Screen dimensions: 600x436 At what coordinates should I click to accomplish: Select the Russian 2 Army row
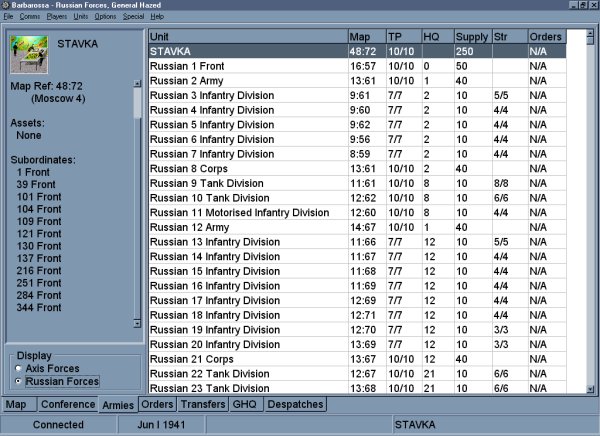[x=357, y=81]
